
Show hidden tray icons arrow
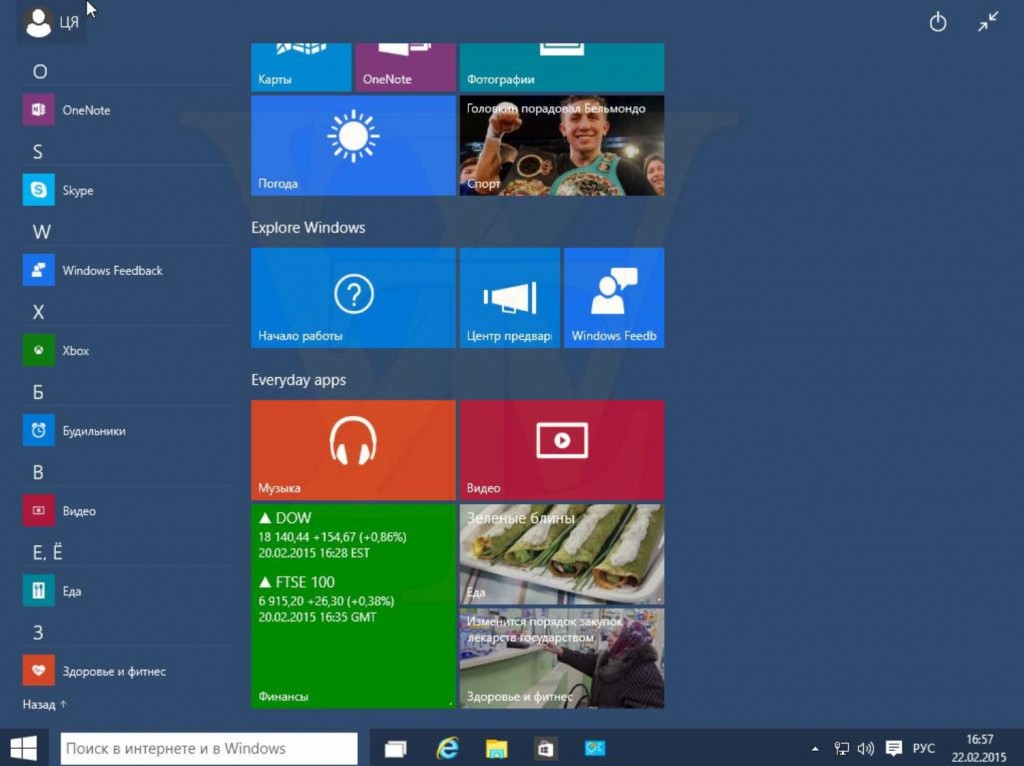(815, 749)
